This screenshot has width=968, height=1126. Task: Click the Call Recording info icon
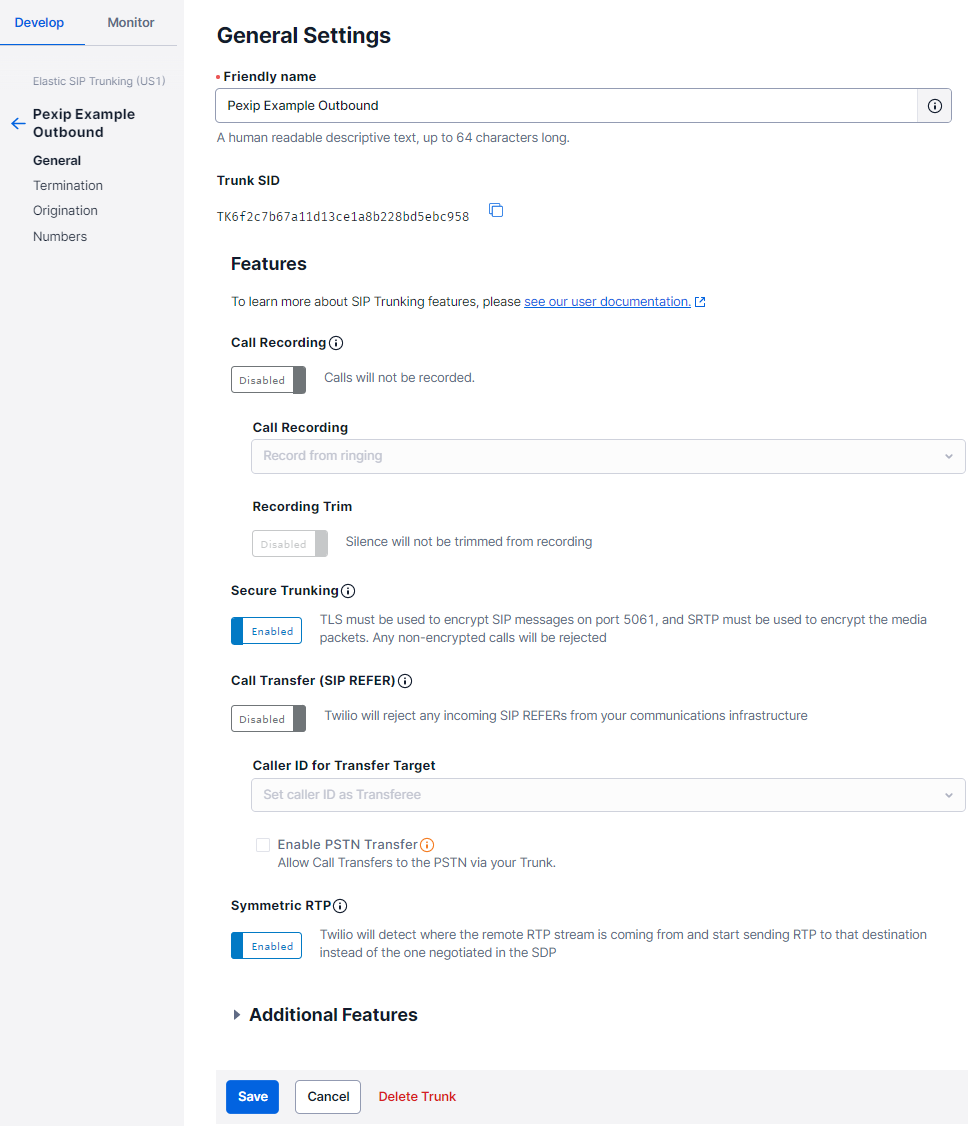(x=336, y=343)
